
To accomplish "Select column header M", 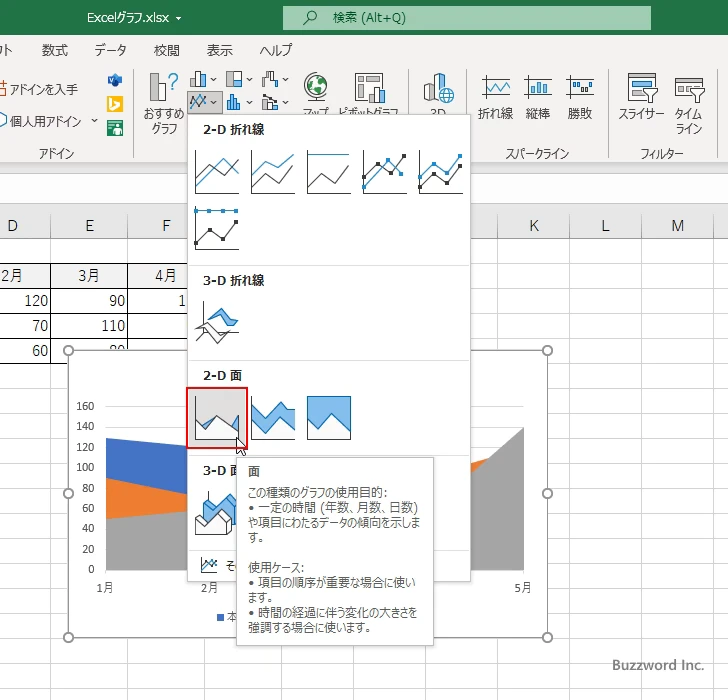I will tap(677, 226).
